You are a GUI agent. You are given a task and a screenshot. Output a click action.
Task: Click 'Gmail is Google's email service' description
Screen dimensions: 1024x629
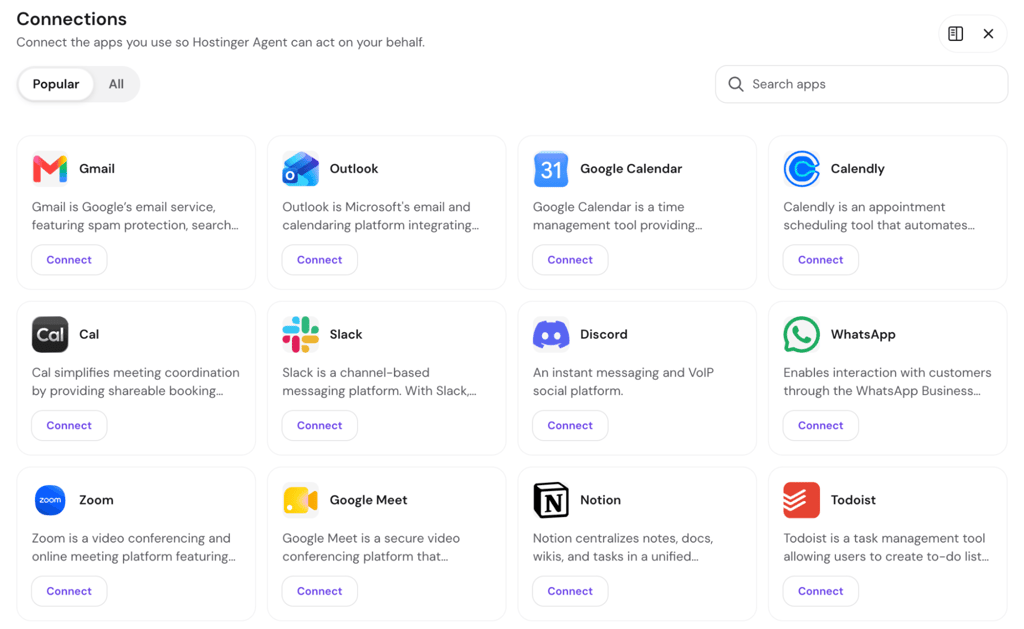click(x=135, y=216)
